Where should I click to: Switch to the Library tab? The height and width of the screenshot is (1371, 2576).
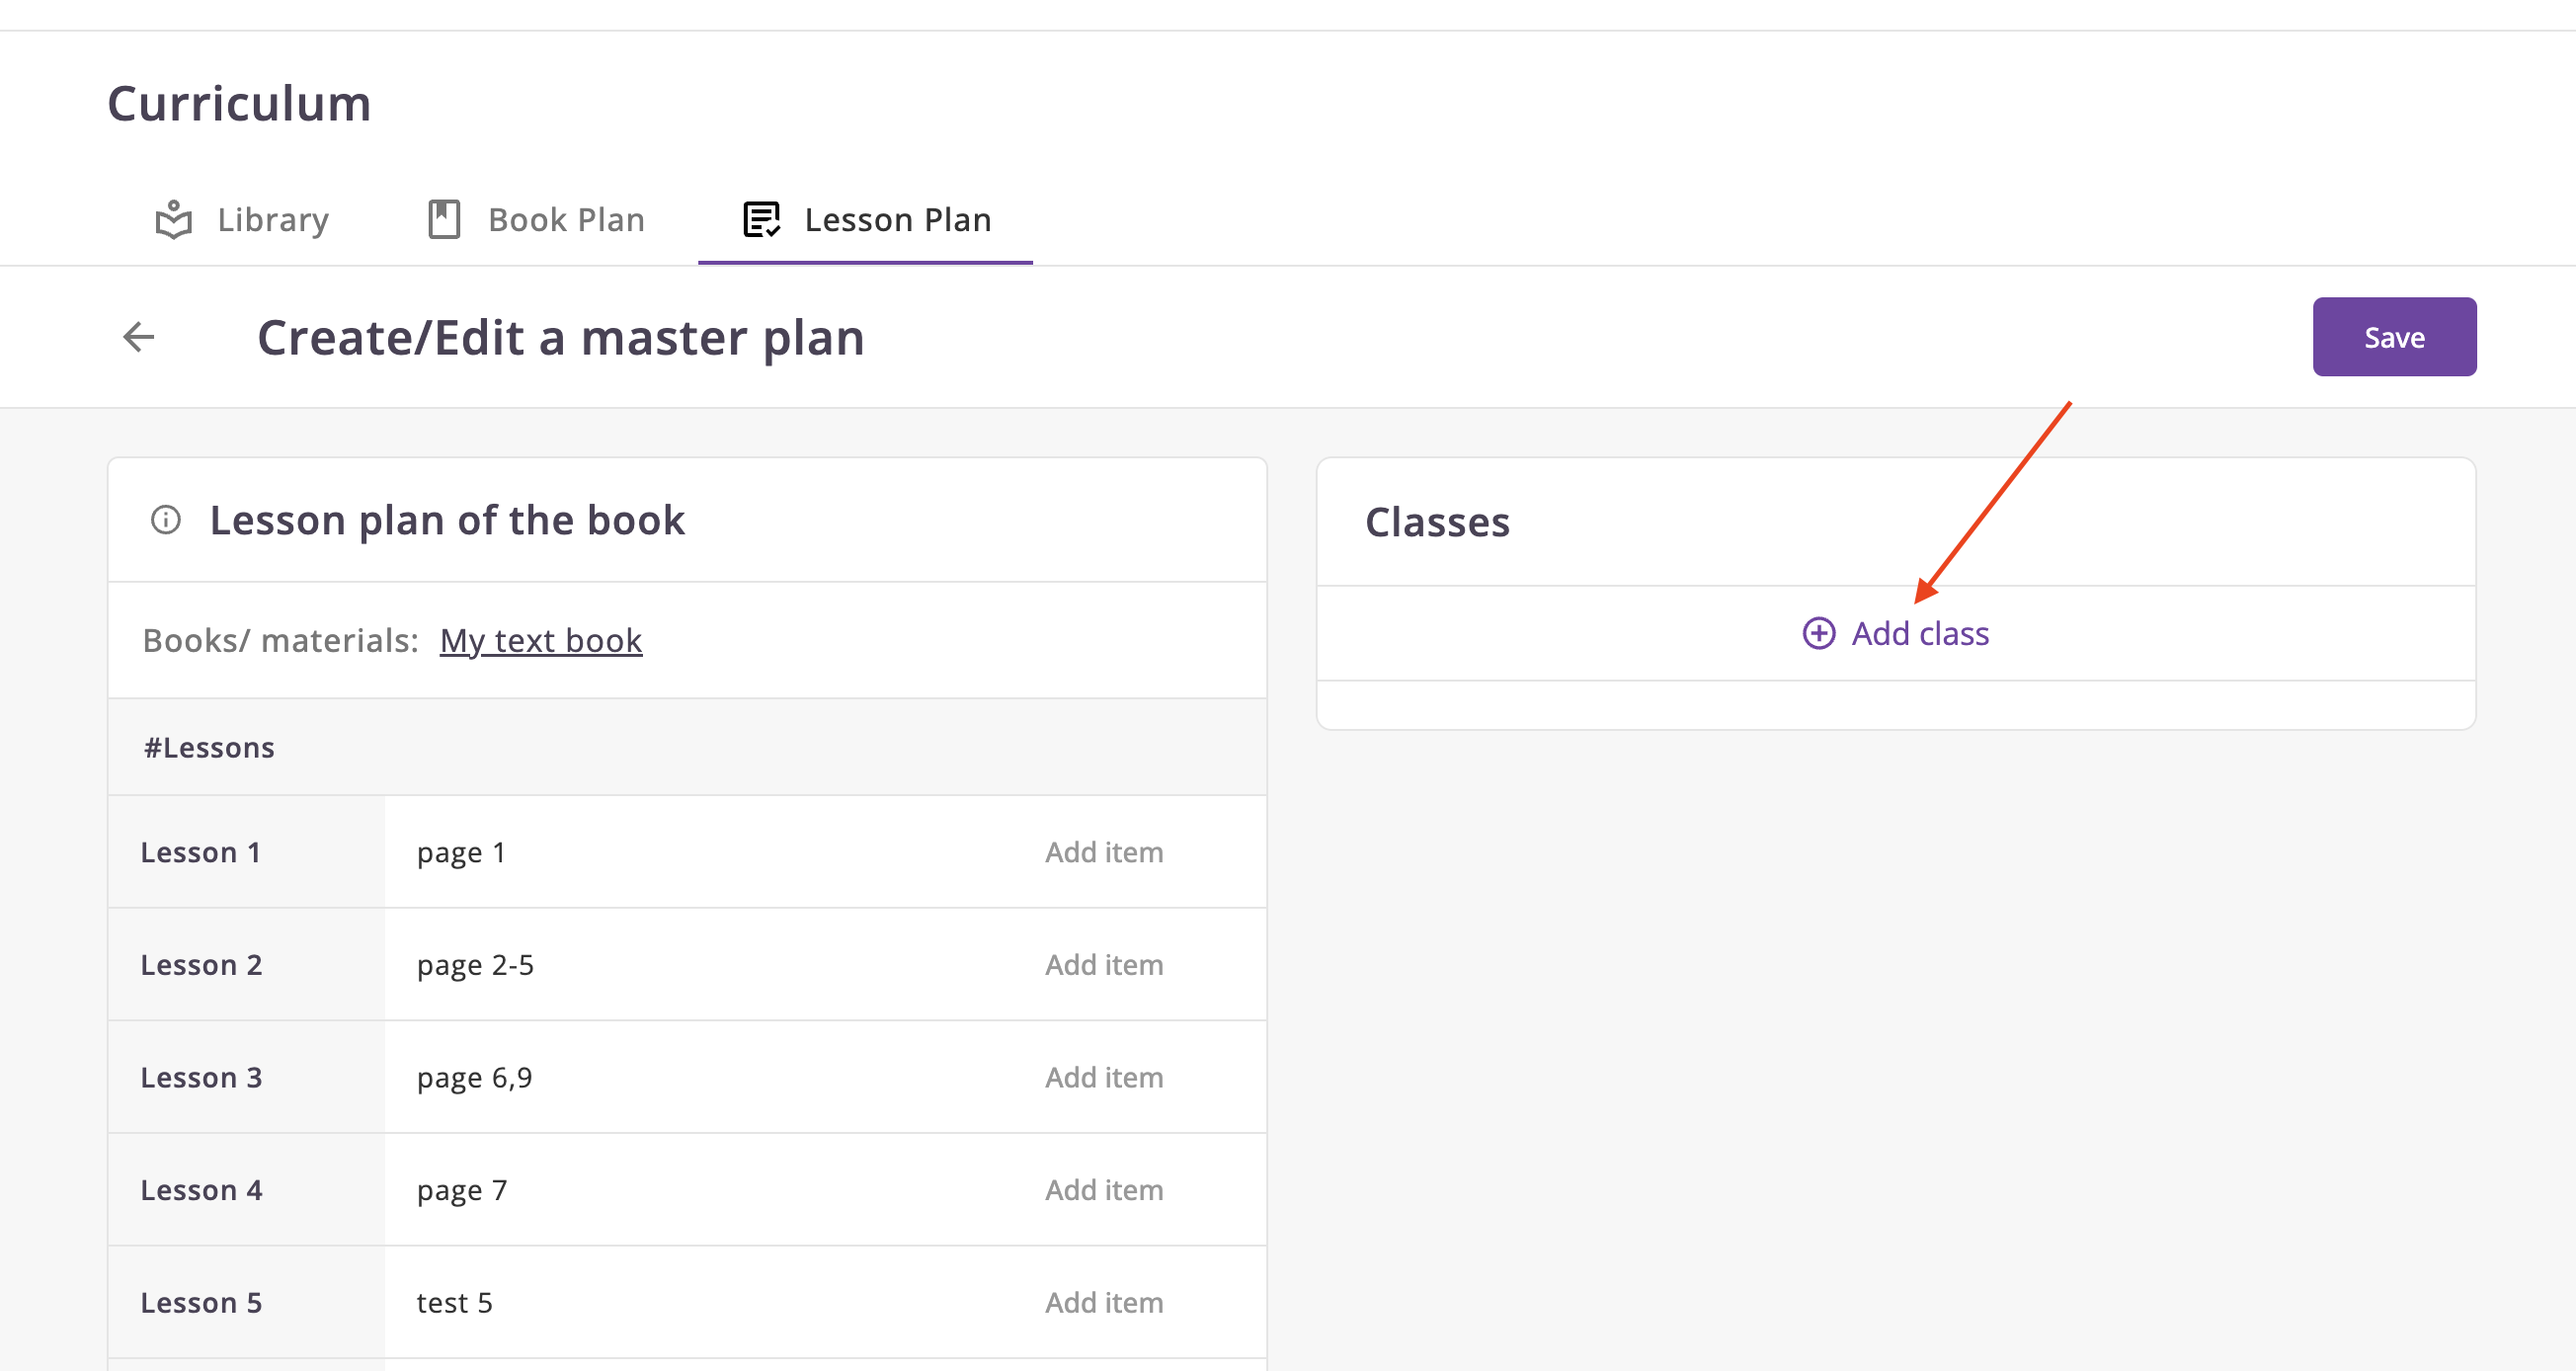click(x=272, y=220)
